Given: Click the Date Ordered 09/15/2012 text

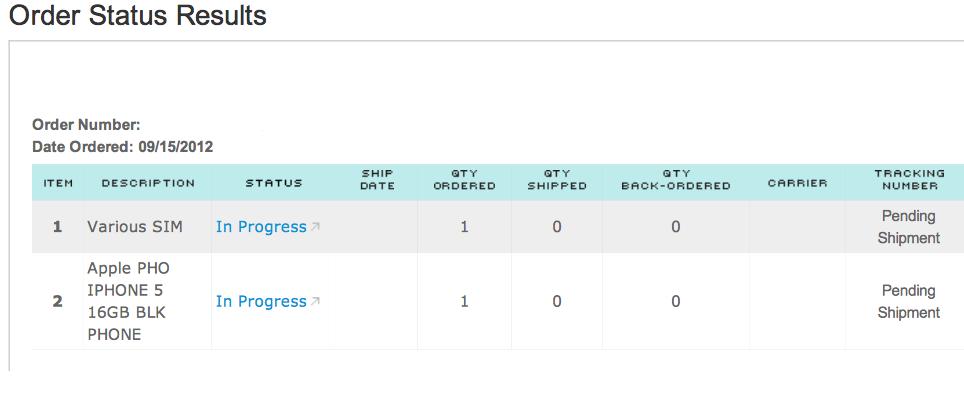Looking at the screenshot, I should coord(122,147).
